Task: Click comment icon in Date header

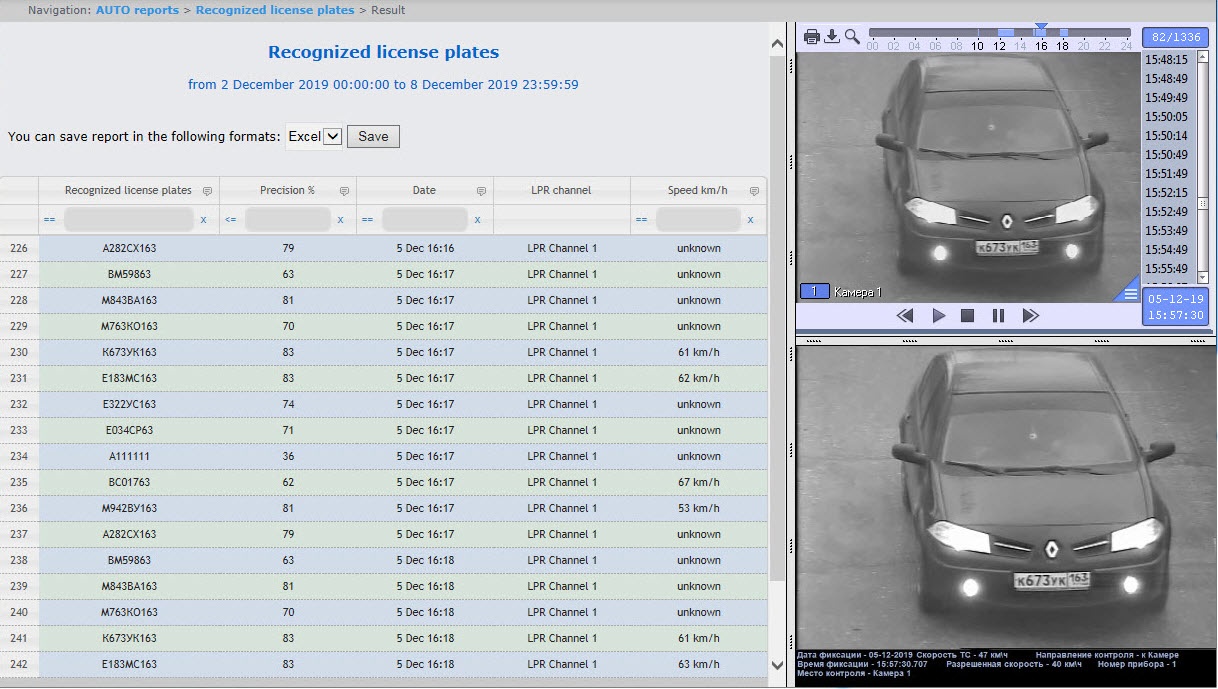Action: [481, 191]
